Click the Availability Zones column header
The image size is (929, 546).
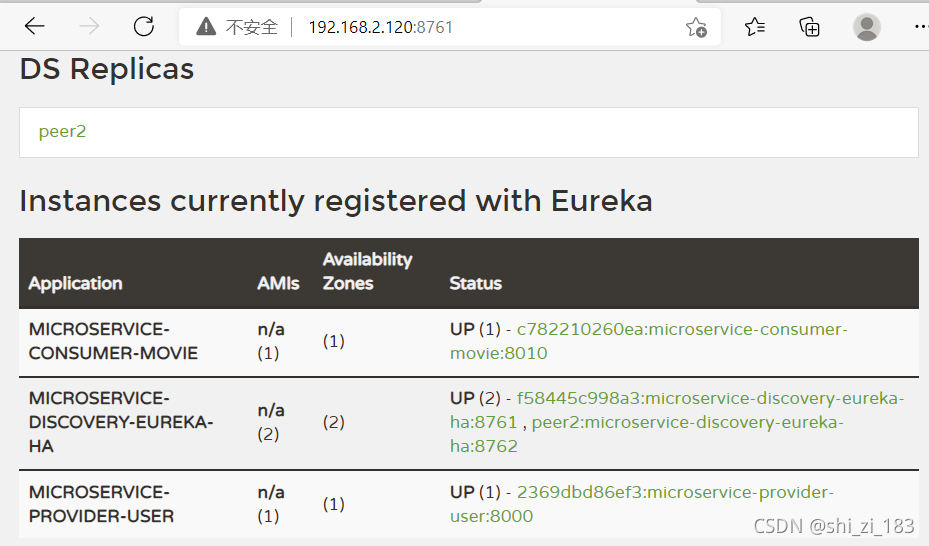pyautogui.click(x=367, y=271)
